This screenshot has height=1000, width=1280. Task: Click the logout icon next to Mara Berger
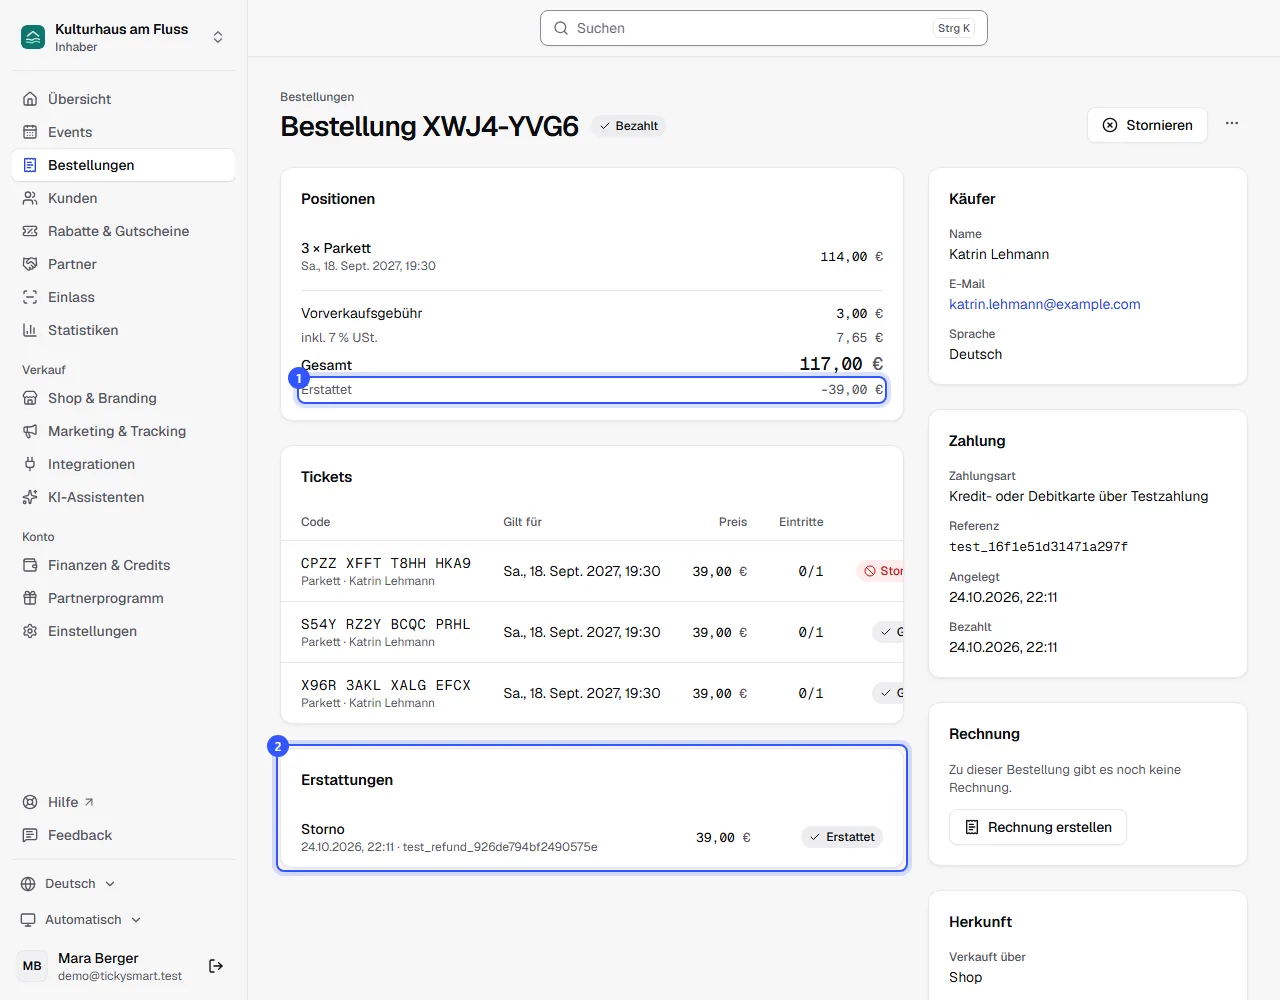(216, 966)
